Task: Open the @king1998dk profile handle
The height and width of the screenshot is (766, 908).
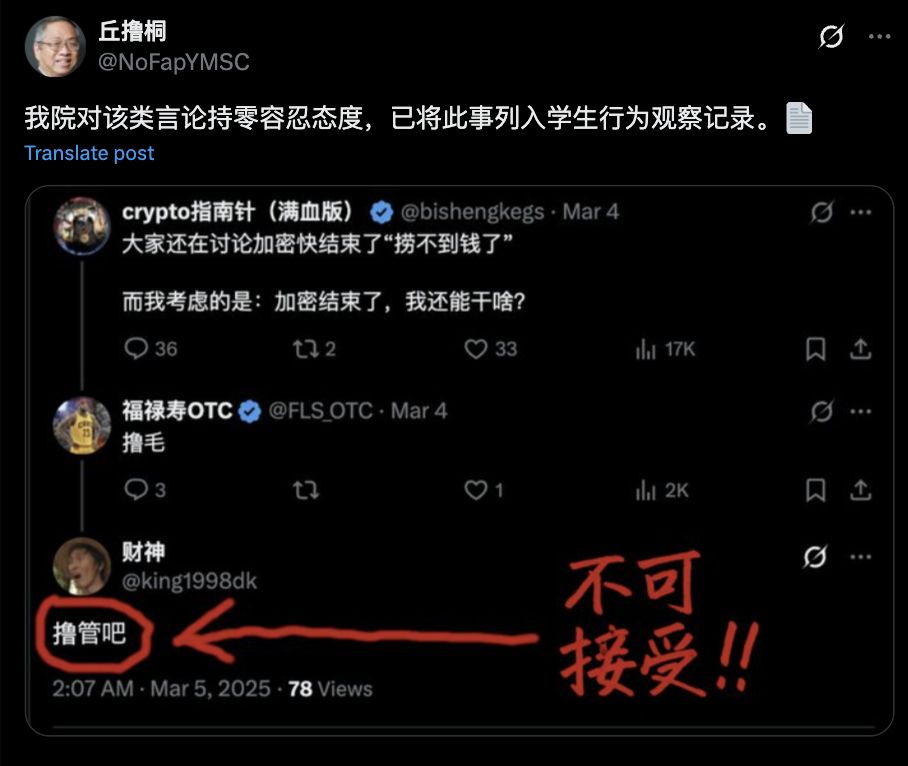Action: coord(189,581)
